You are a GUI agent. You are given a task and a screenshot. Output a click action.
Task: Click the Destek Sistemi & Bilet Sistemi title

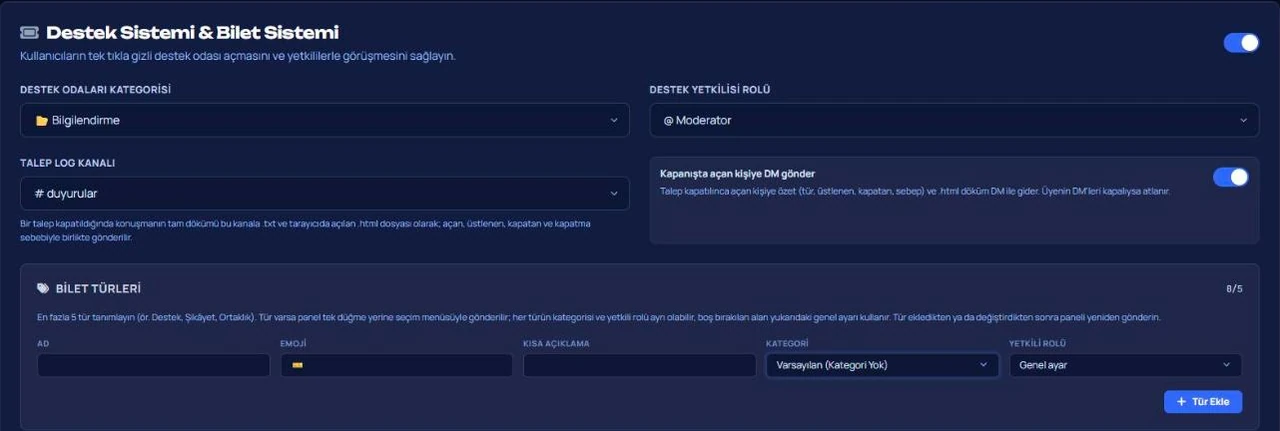coord(192,33)
